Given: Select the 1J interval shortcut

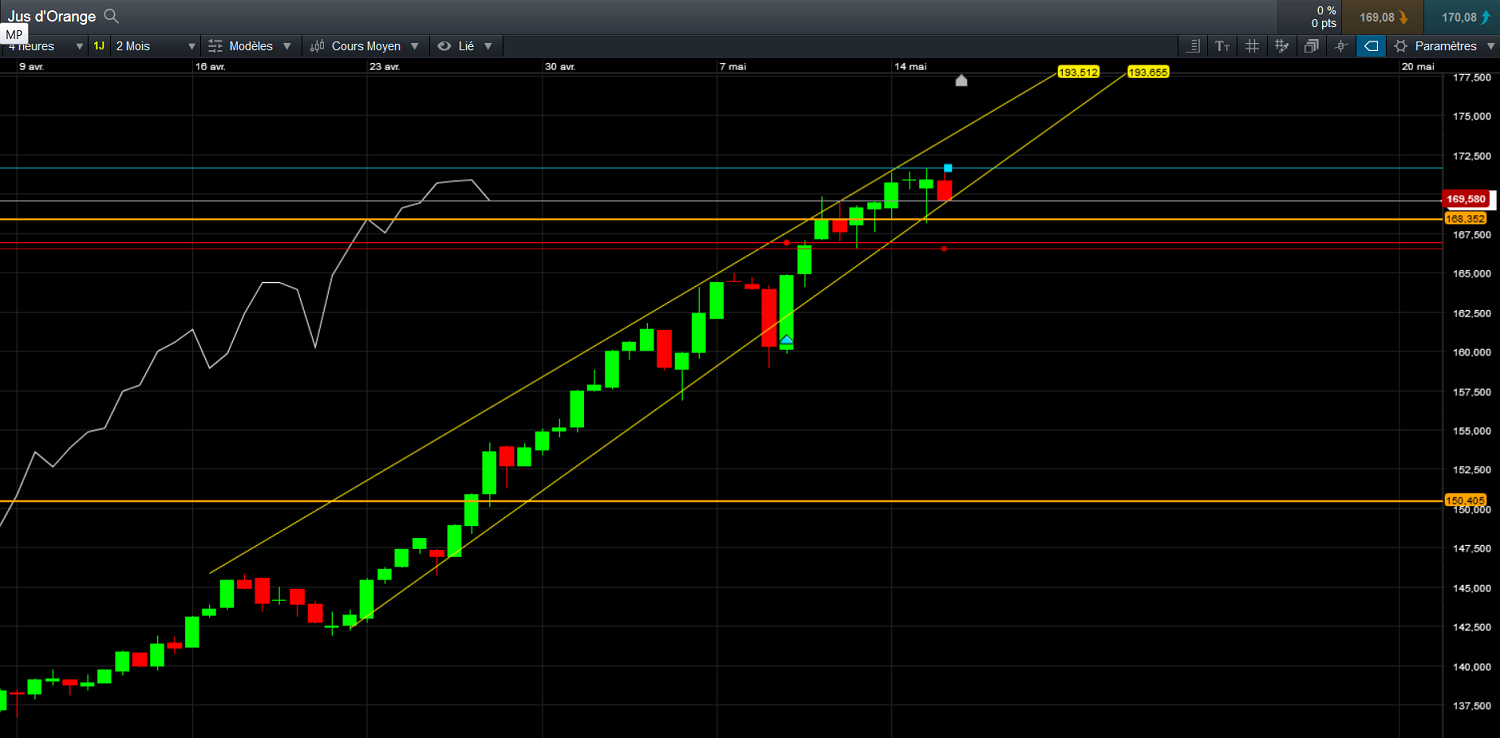Looking at the screenshot, I should click(x=99, y=46).
